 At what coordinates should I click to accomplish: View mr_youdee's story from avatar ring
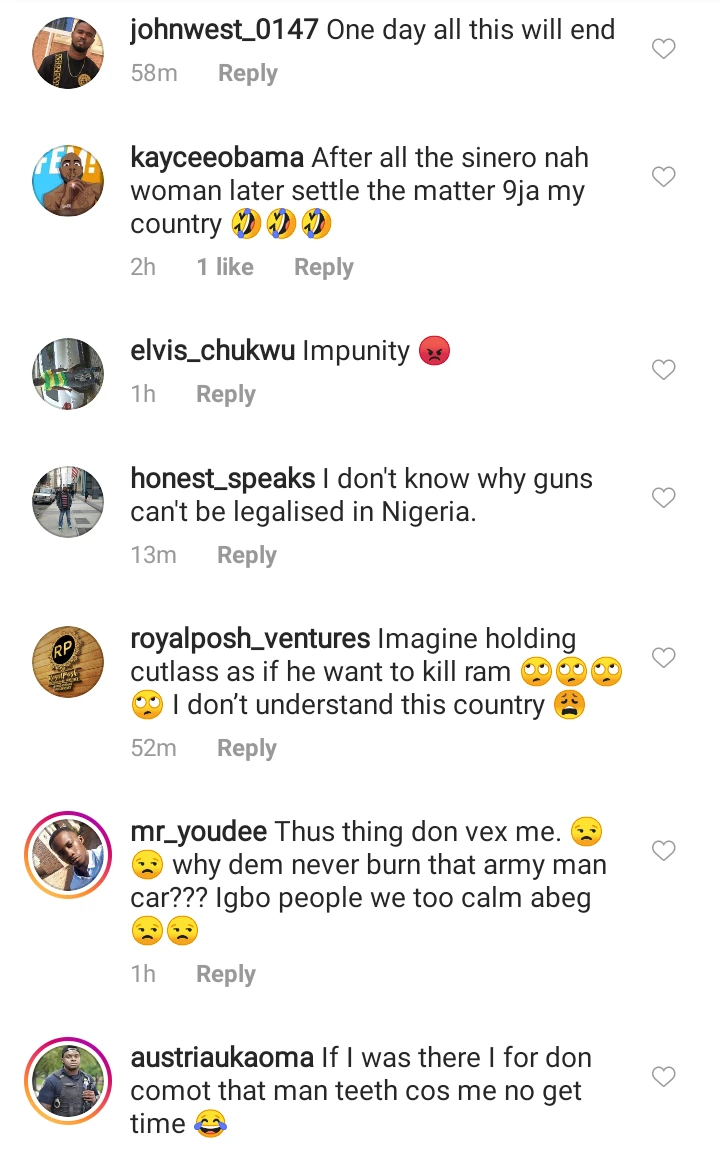(x=68, y=855)
